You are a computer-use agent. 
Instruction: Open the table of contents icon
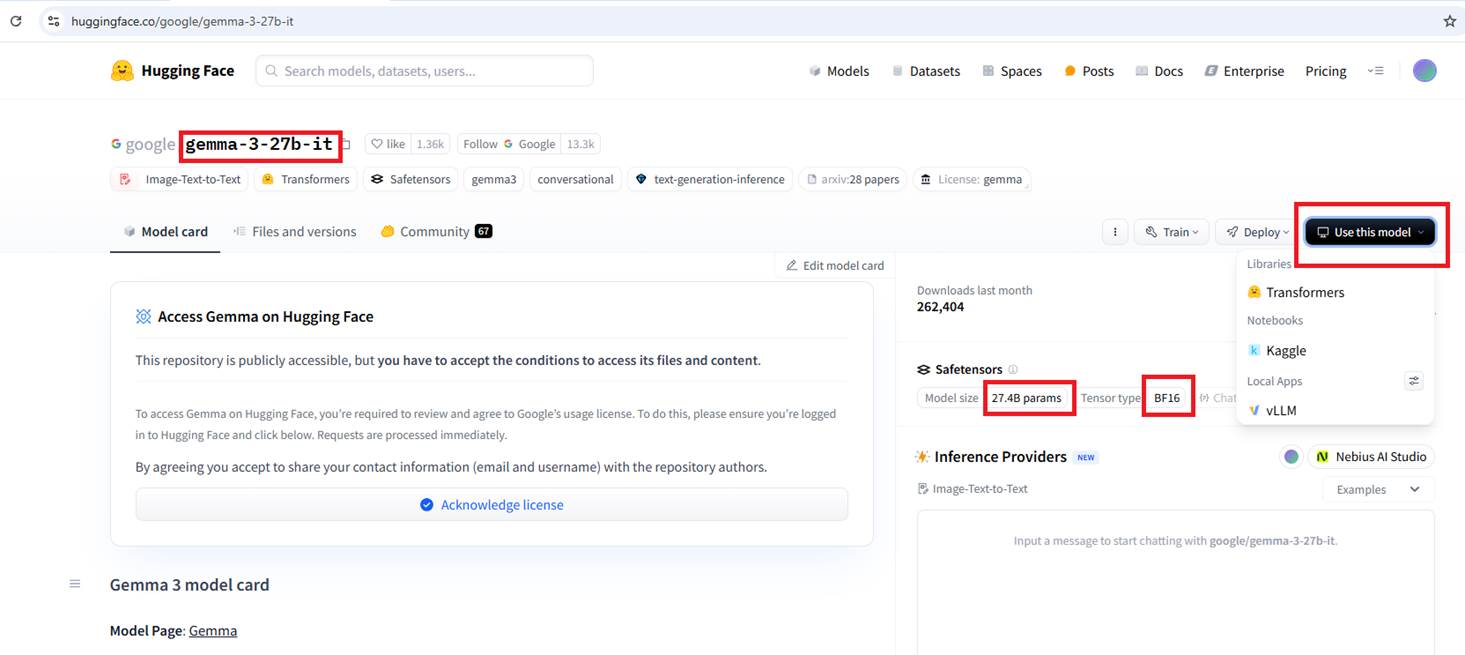[75, 584]
